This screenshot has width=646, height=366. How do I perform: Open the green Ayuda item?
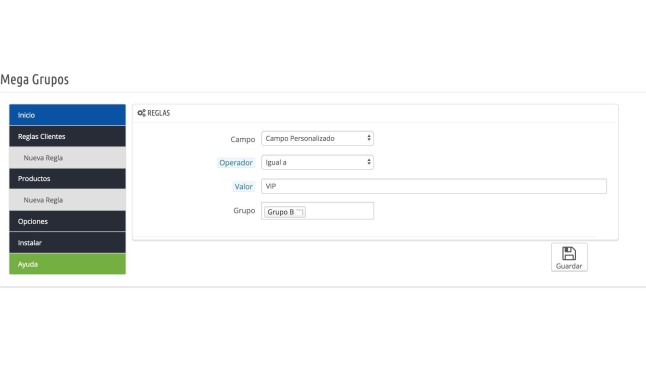point(67,264)
